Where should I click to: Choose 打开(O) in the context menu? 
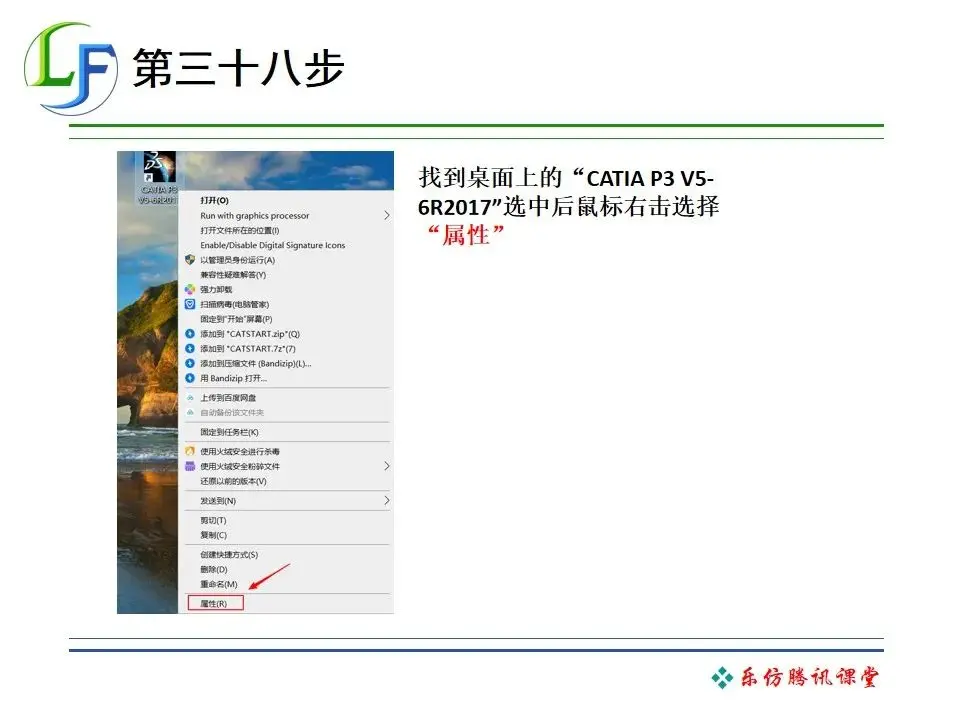click(214, 200)
